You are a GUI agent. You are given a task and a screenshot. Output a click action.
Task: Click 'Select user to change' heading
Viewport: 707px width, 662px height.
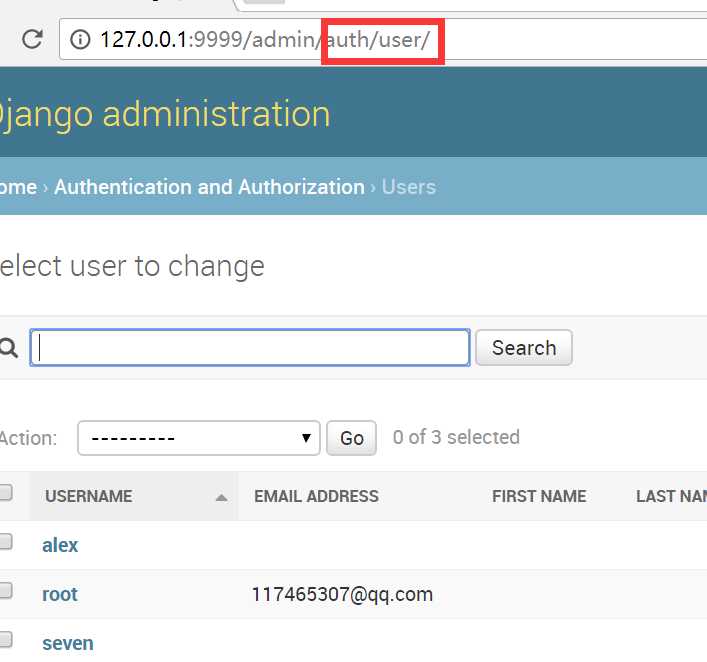pyautogui.click(x=132, y=266)
